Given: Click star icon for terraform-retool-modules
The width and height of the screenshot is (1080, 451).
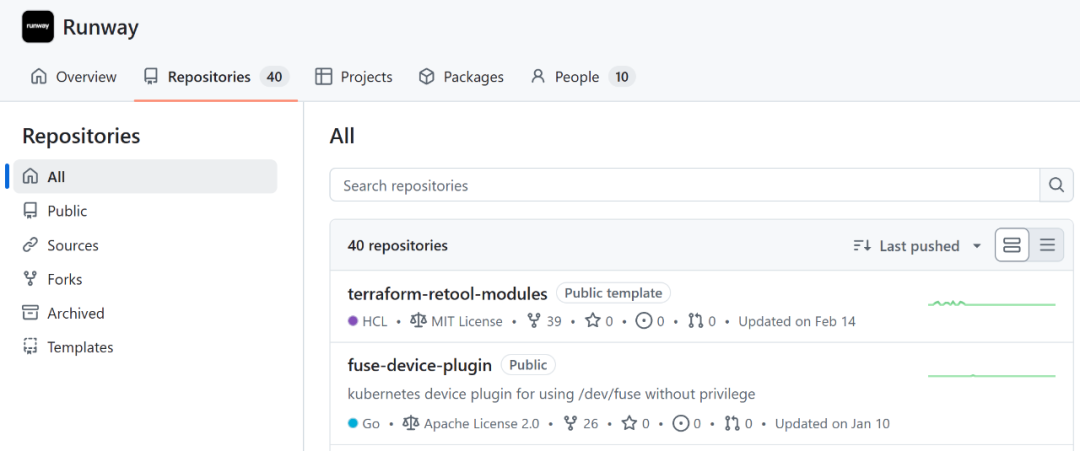Looking at the screenshot, I should (x=592, y=321).
